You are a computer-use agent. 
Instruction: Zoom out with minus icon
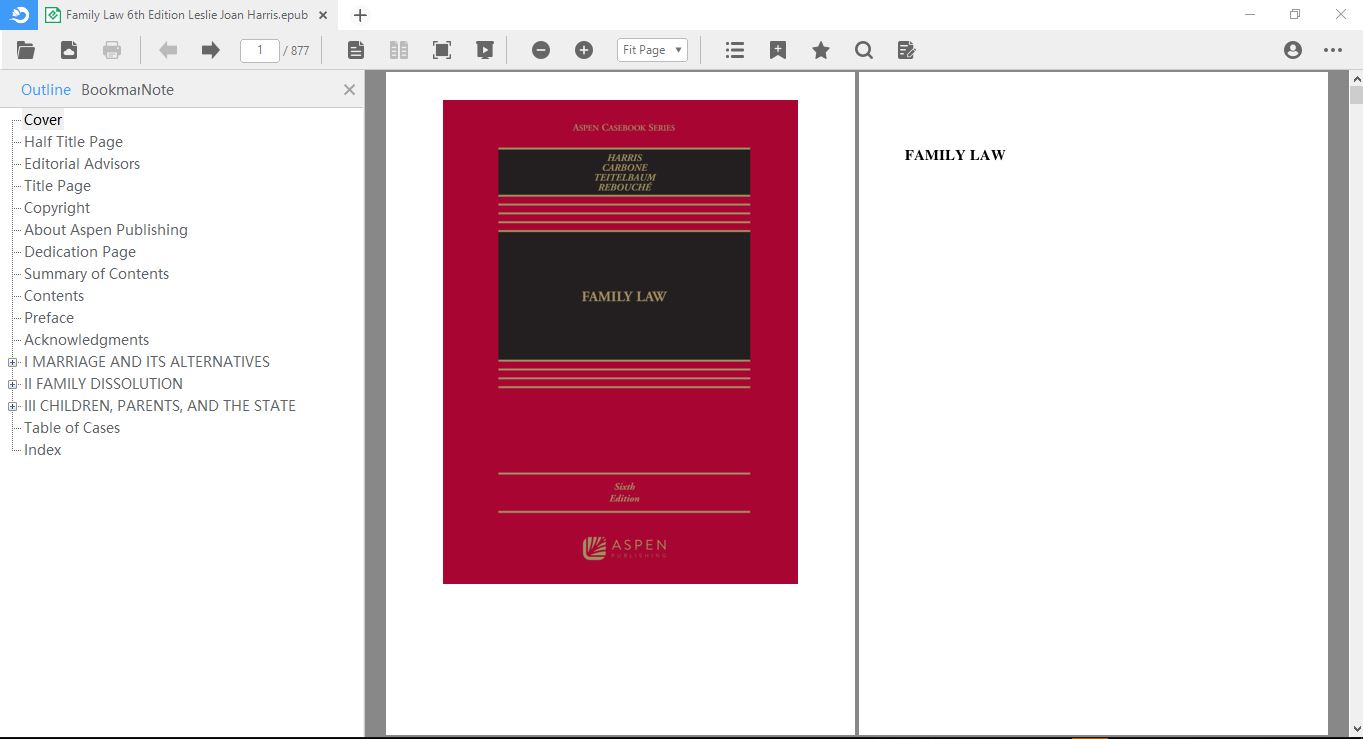[541, 50]
